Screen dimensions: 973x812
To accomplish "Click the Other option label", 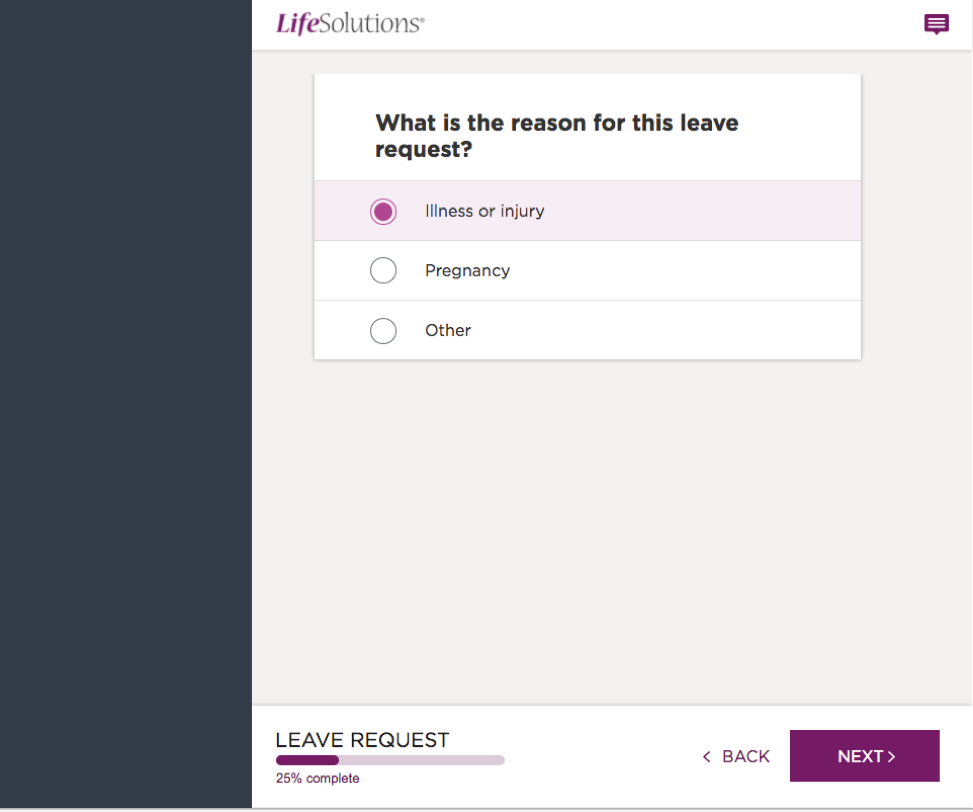I will click(447, 330).
